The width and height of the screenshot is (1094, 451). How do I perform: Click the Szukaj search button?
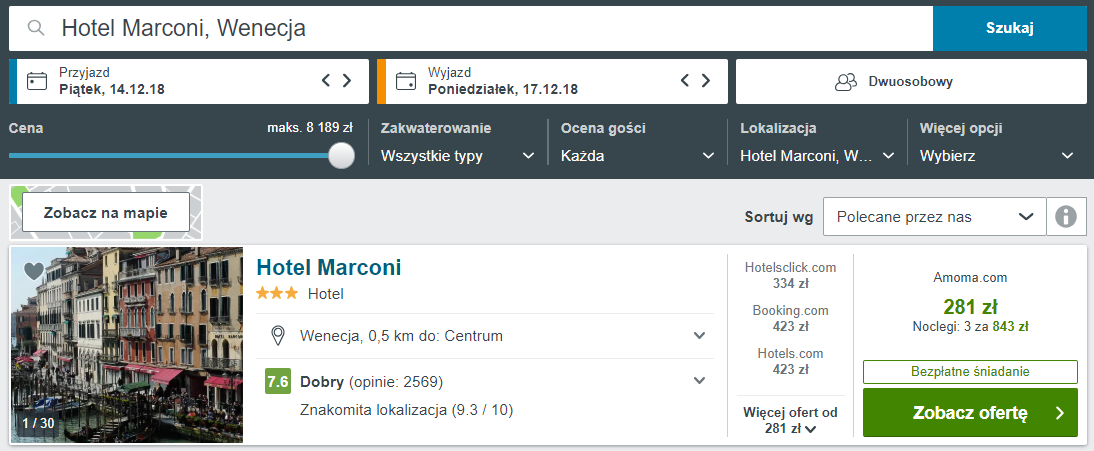(1009, 28)
